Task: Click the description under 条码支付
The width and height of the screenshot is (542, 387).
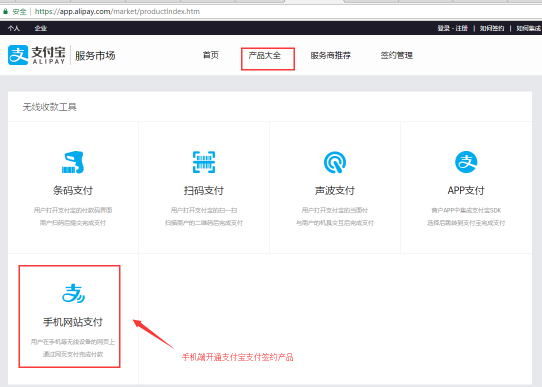Action: [73, 217]
